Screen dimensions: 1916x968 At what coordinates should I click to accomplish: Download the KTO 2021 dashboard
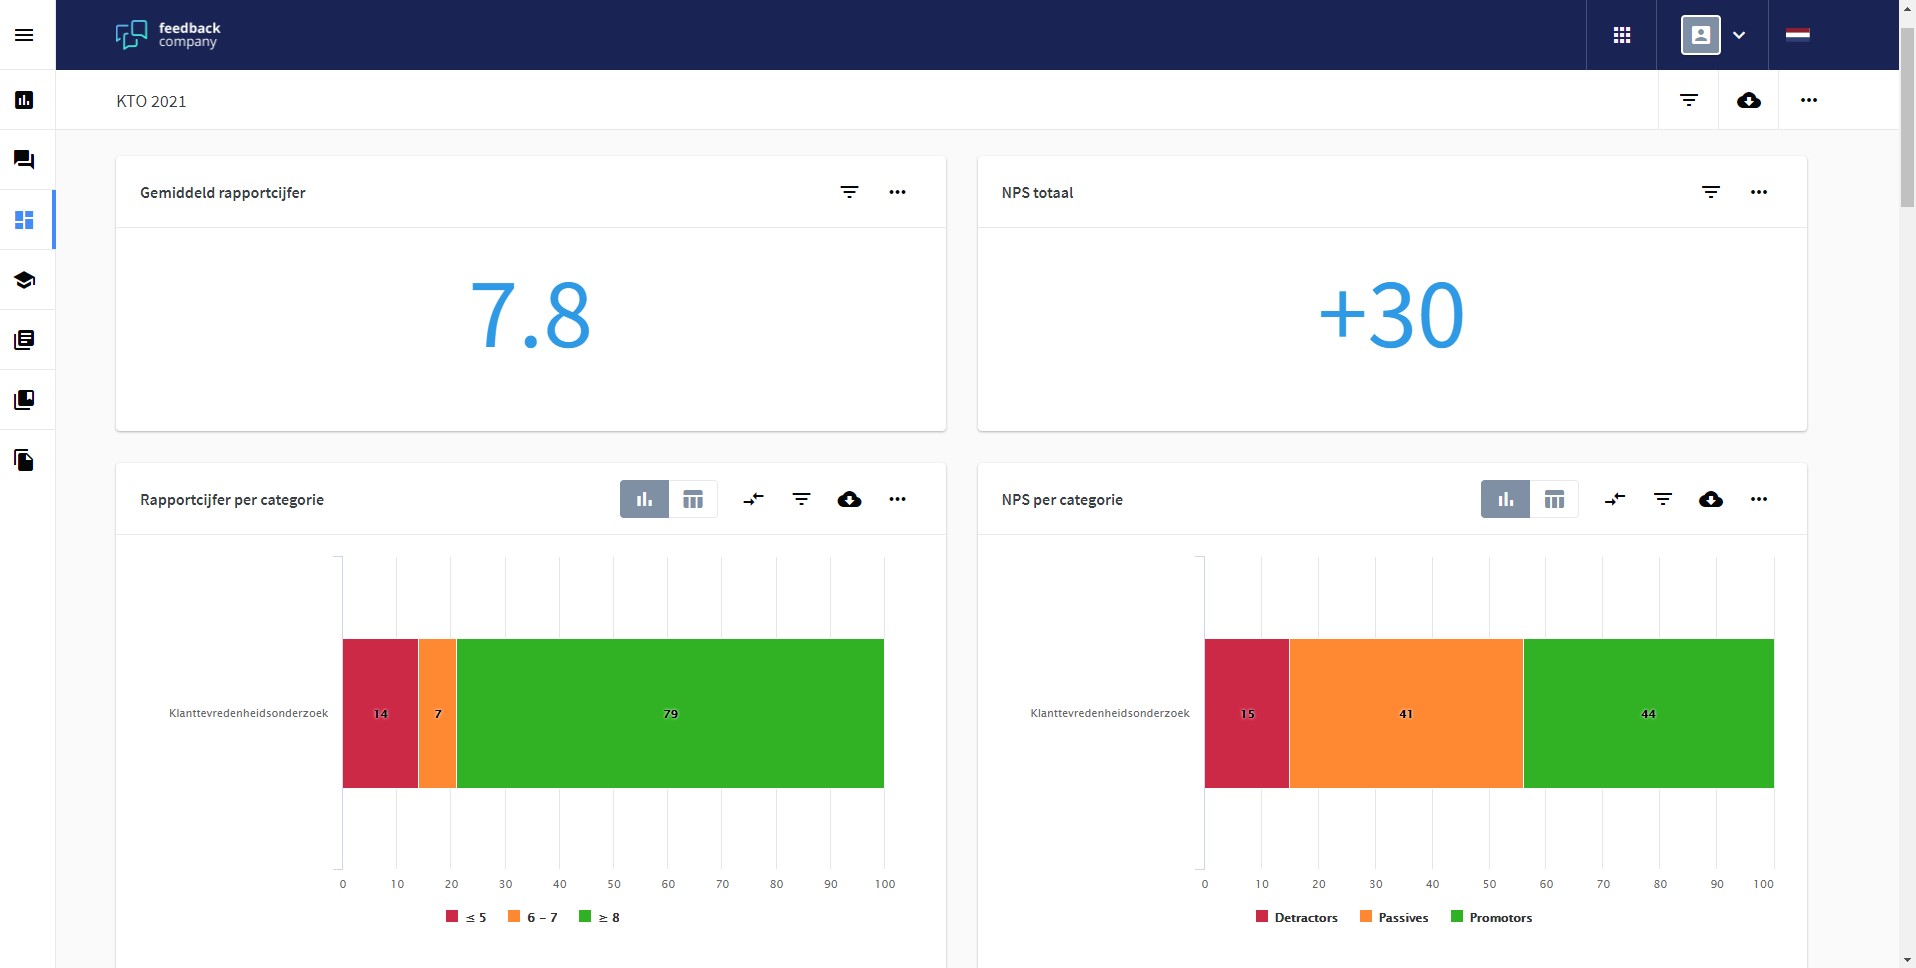pos(1749,100)
